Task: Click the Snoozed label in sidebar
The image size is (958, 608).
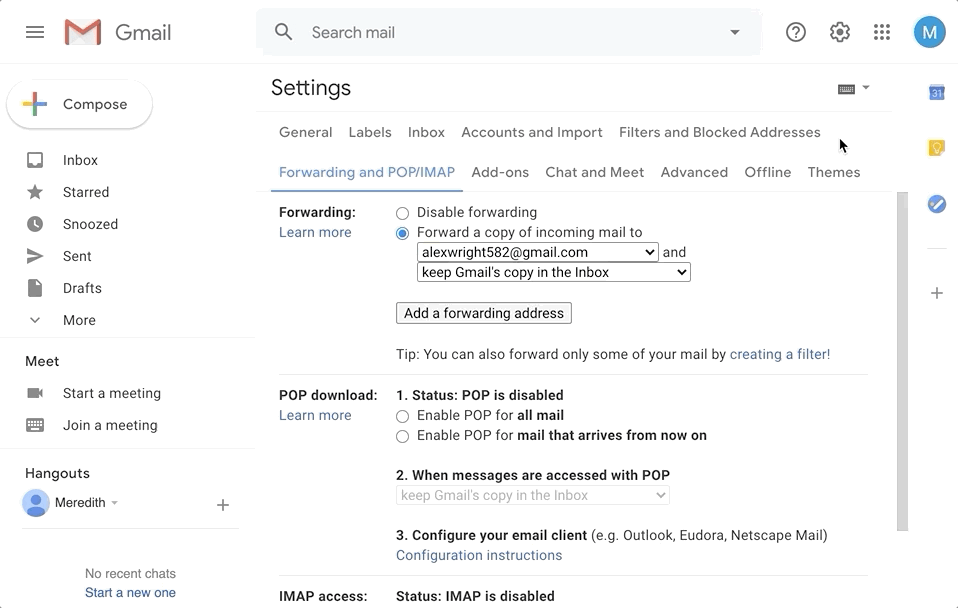Action: point(90,224)
